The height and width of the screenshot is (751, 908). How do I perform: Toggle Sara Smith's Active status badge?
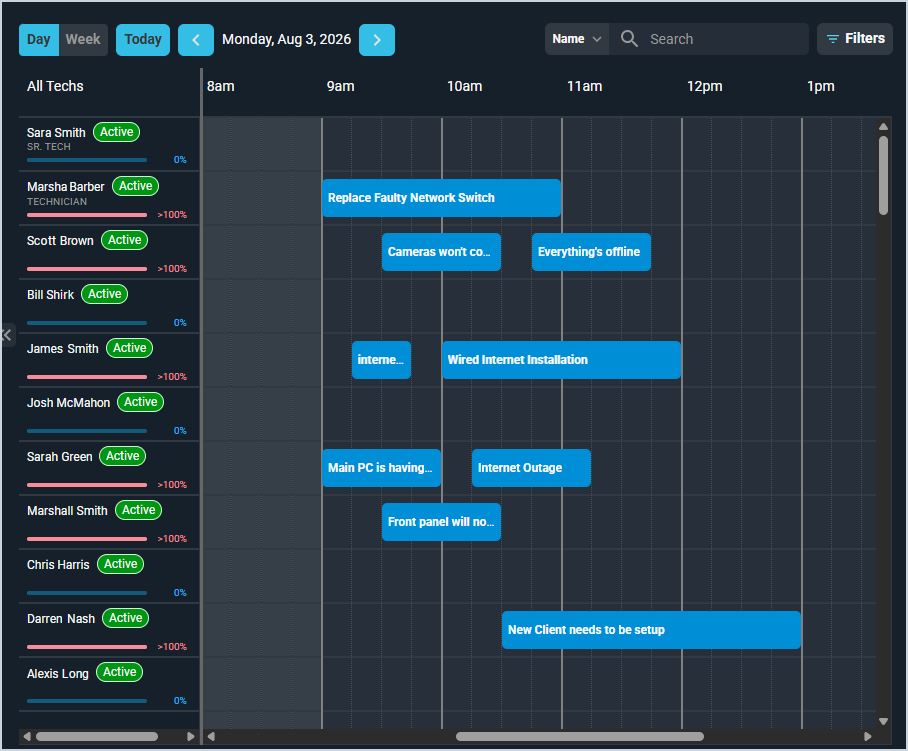[x=116, y=132]
